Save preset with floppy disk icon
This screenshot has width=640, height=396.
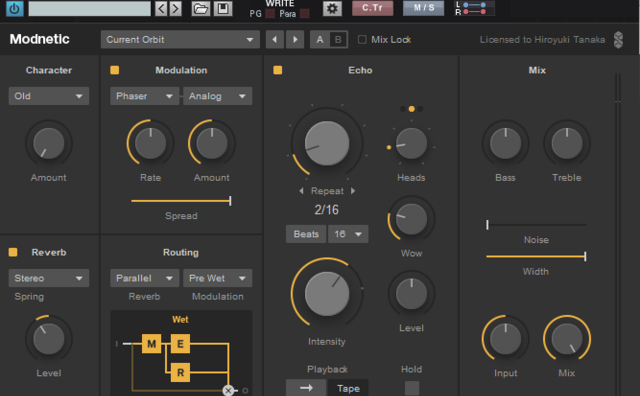point(223,9)
